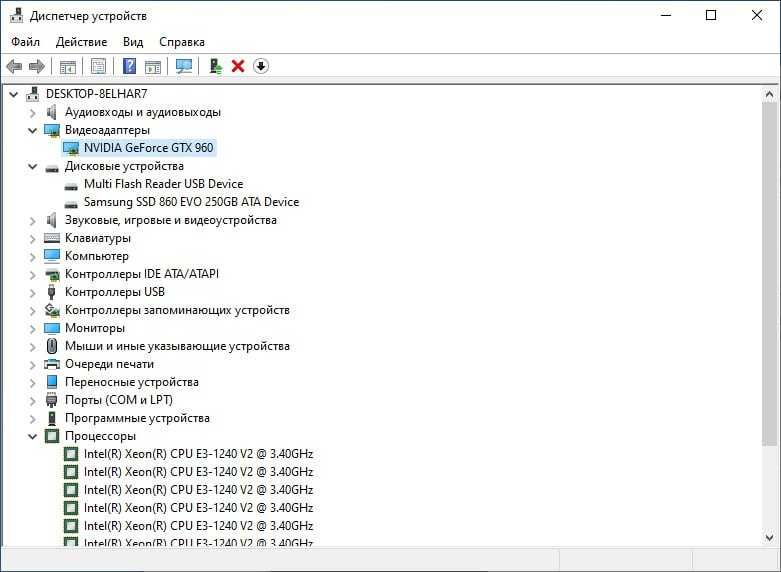Click the Переносные устройства category icon

pyautogui.click(x=52, y=382)
